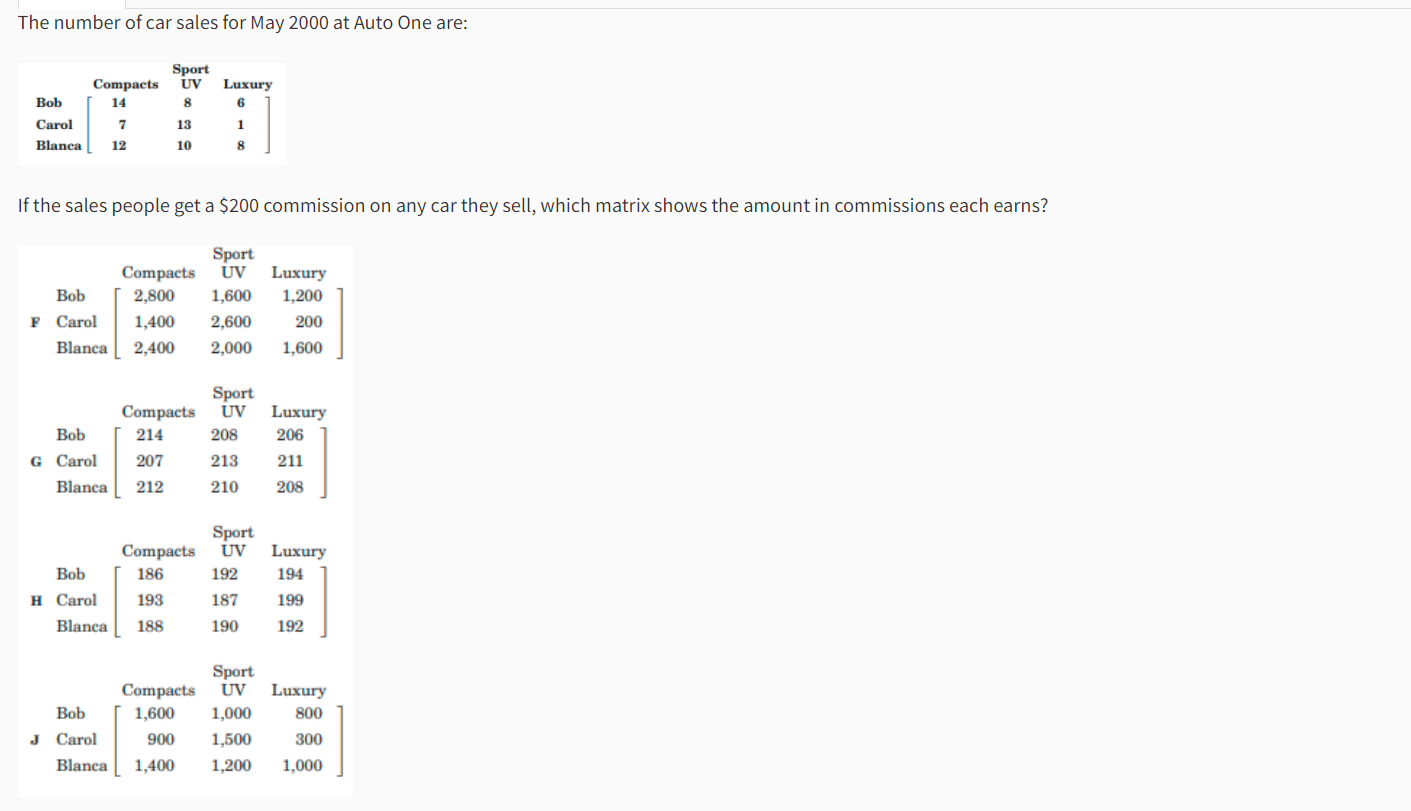
Task: Click the Compacts column header in matrix H
Action: click(158, 551)
